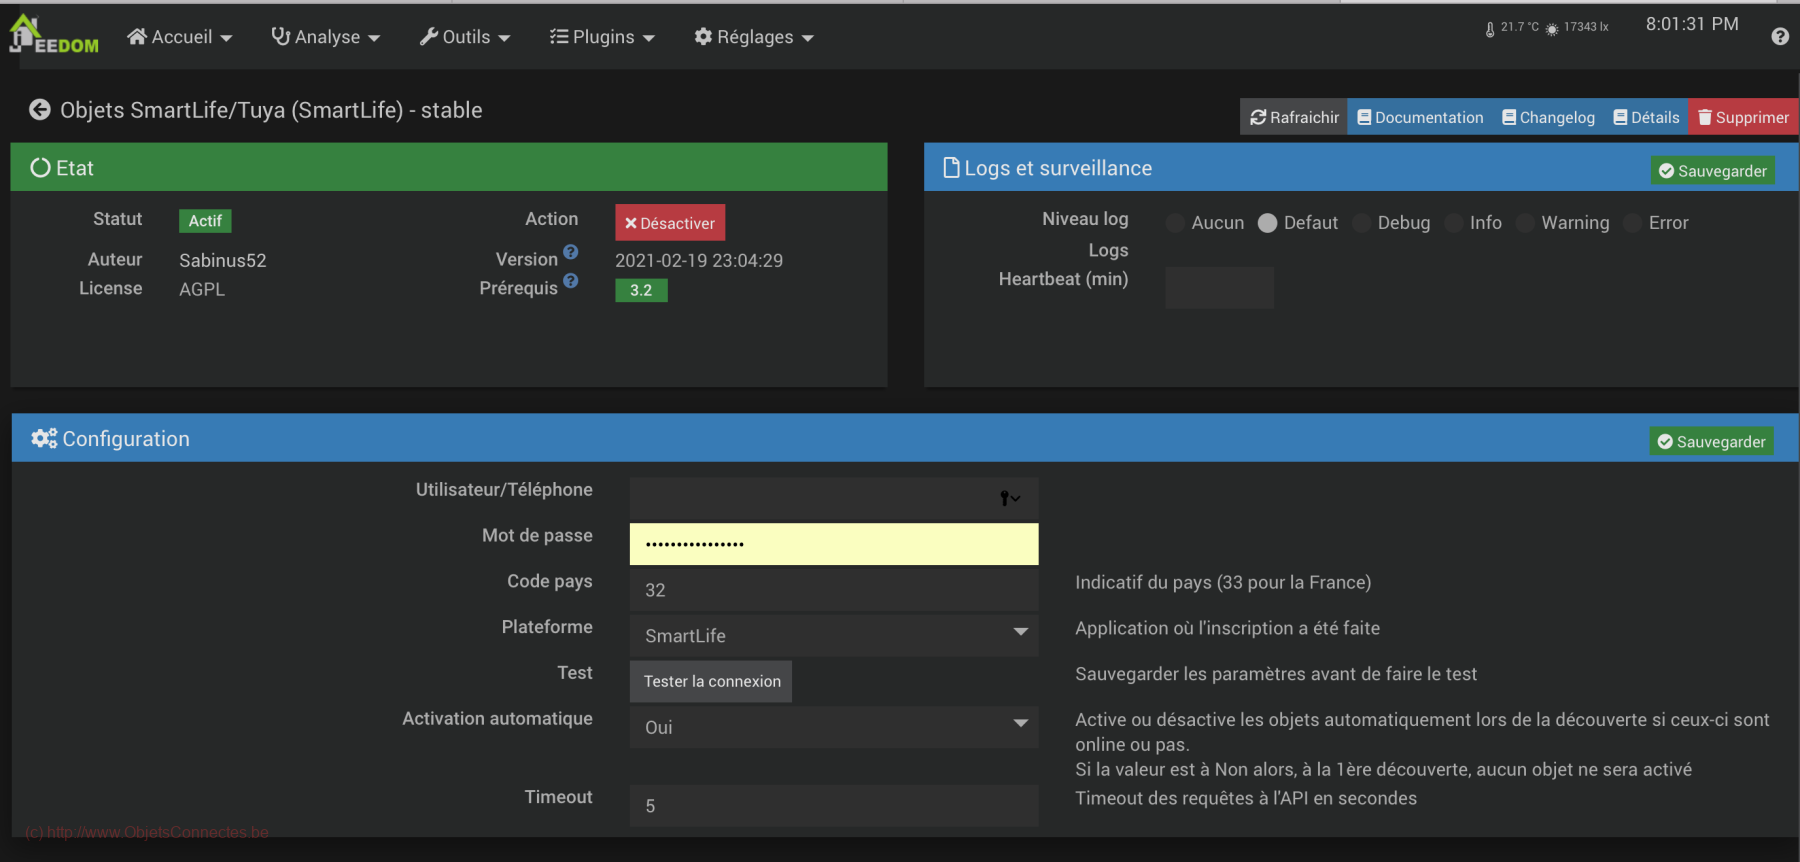This screenshot has height=862, width=1800.
Task: Click the Mot de passe field
Action: click(x=834, y=544)
